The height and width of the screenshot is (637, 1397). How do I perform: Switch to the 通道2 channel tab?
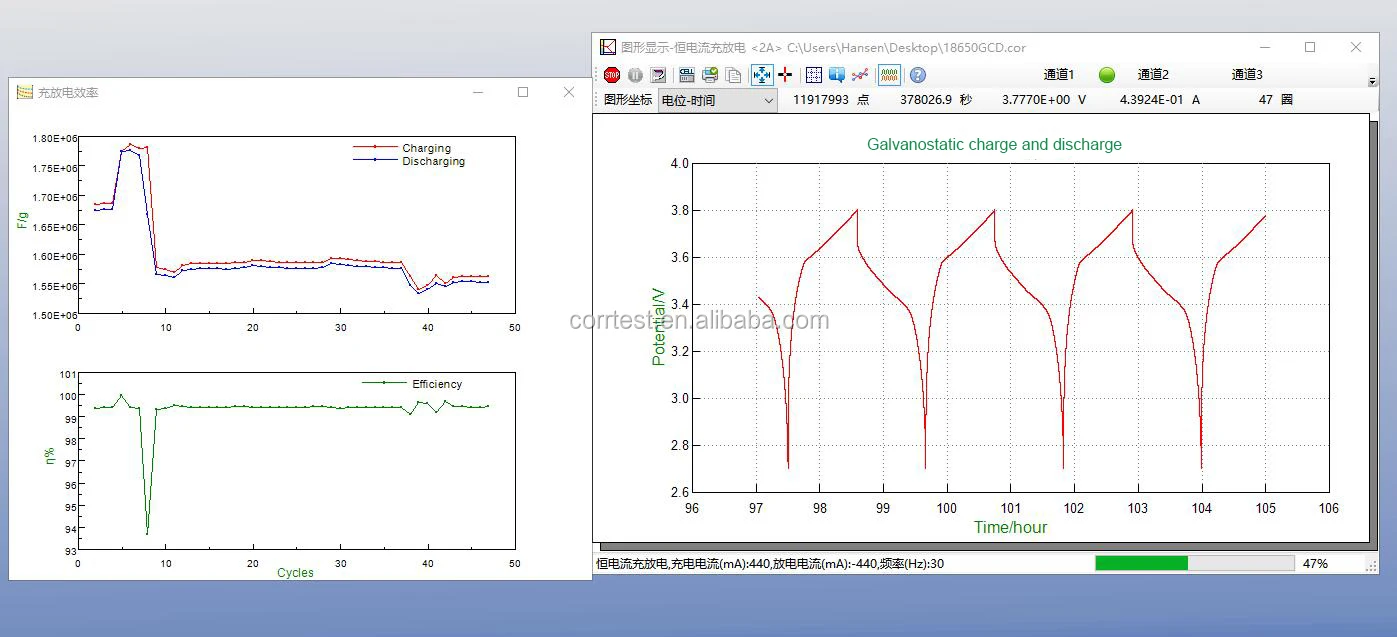pyautogui.click(x=1153, y=75)
